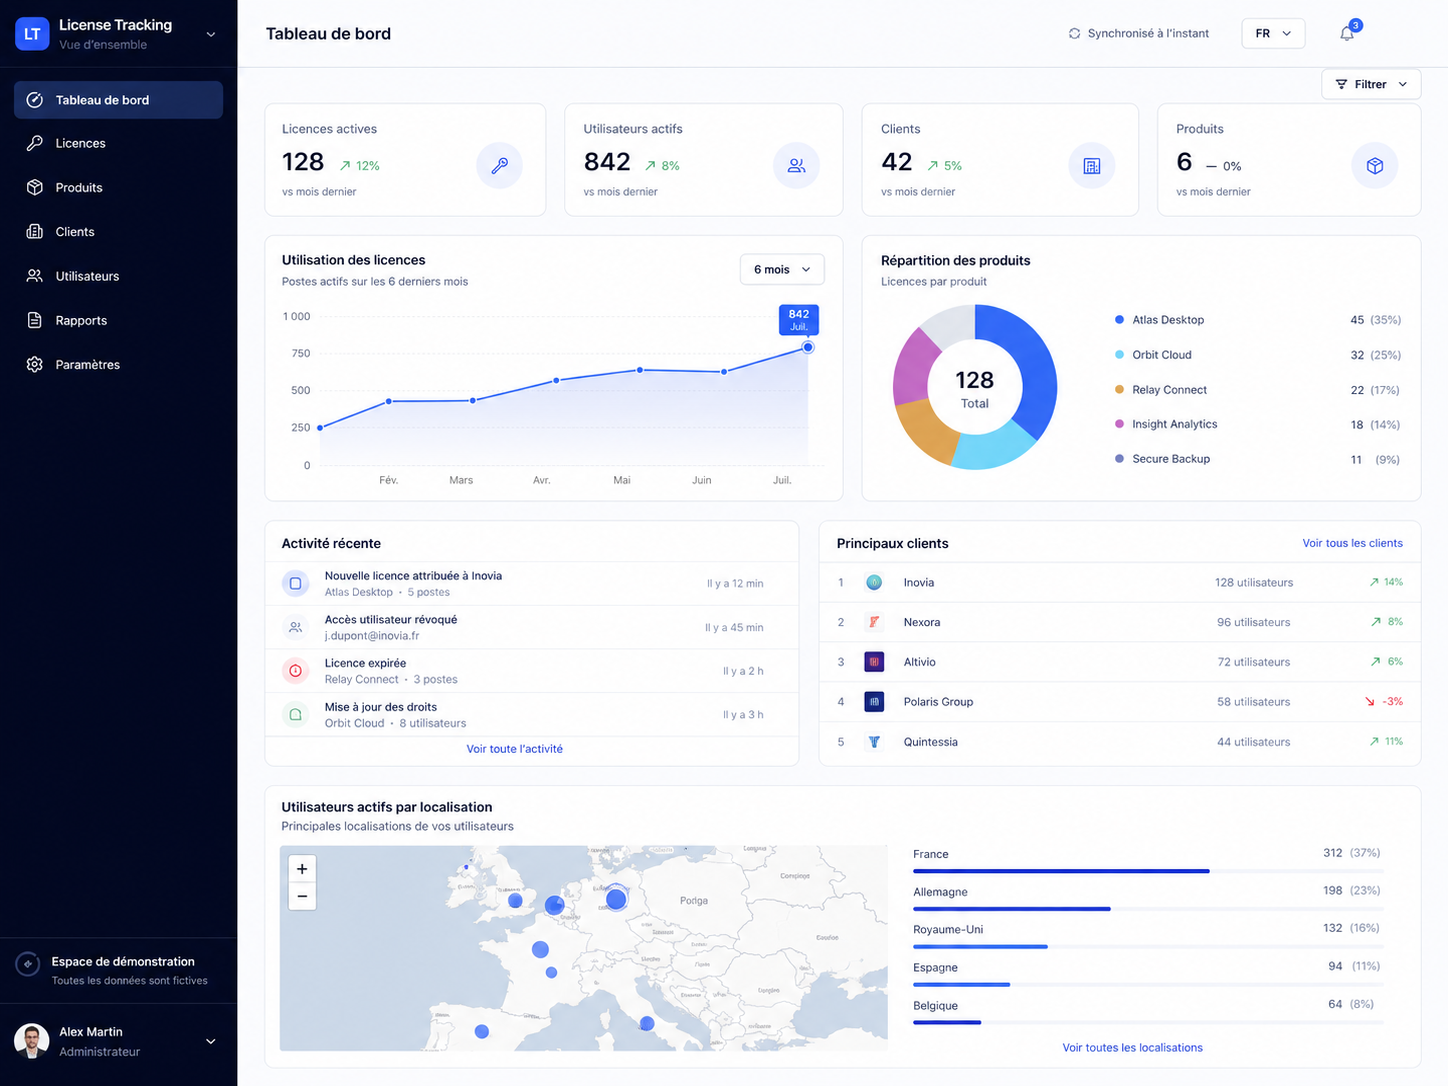Click the Atlas Desktop blue legend dot
Viewport: 1448px width, 1086px height.
click(x=1119, y=320)
